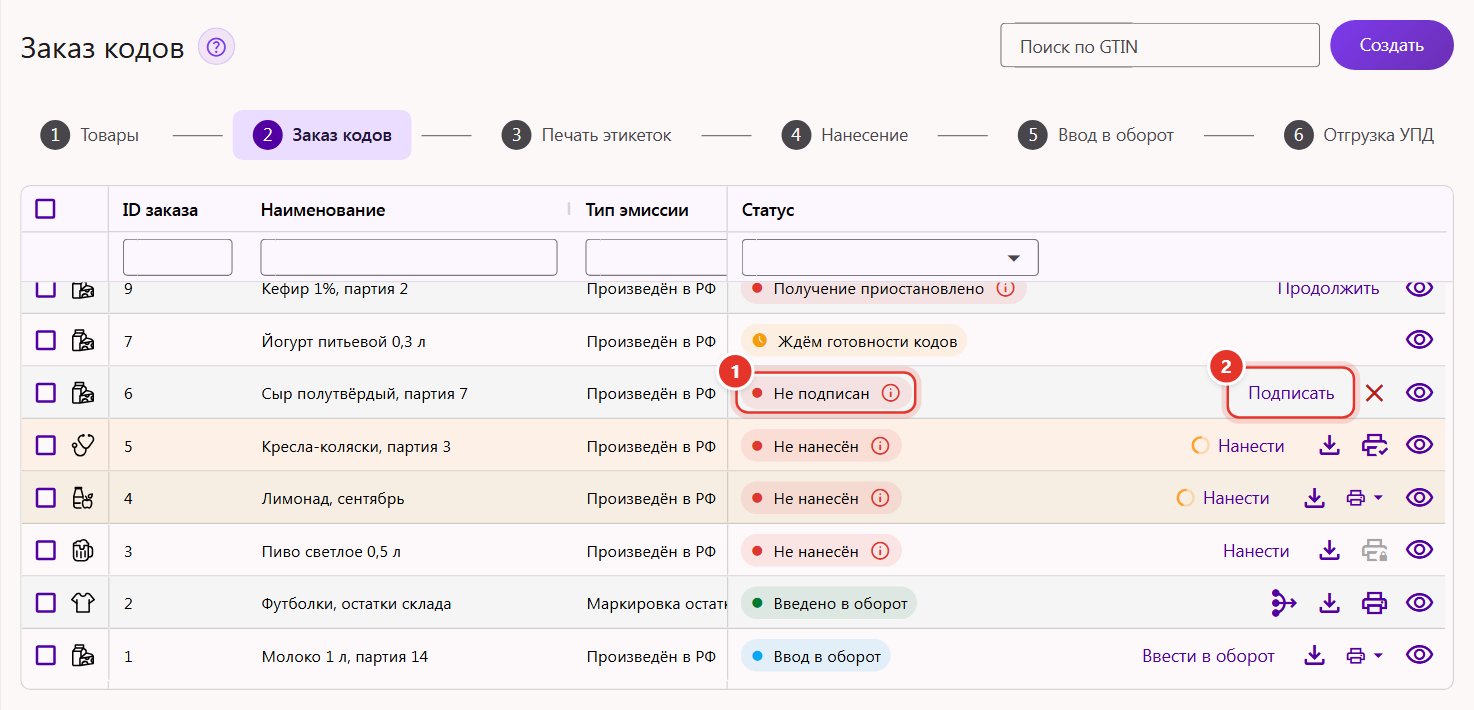
Task: Click the Ждём готовности кодов status badge
Action: [854, 341]
